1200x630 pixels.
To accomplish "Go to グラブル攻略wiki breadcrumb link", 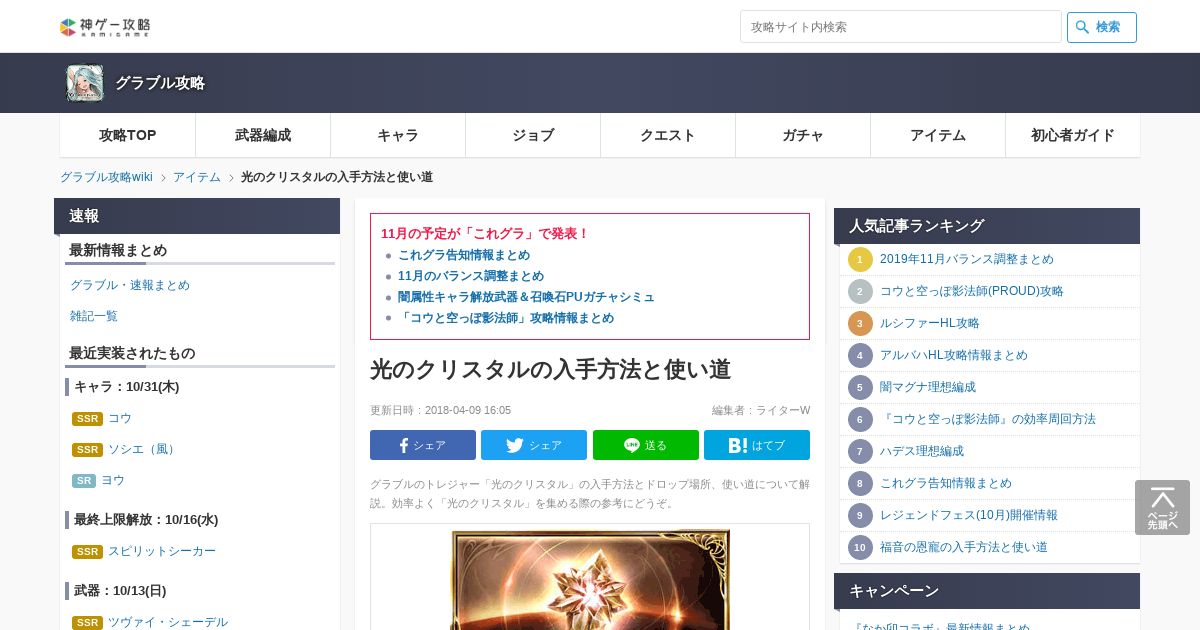I will [x=106, y=177].
